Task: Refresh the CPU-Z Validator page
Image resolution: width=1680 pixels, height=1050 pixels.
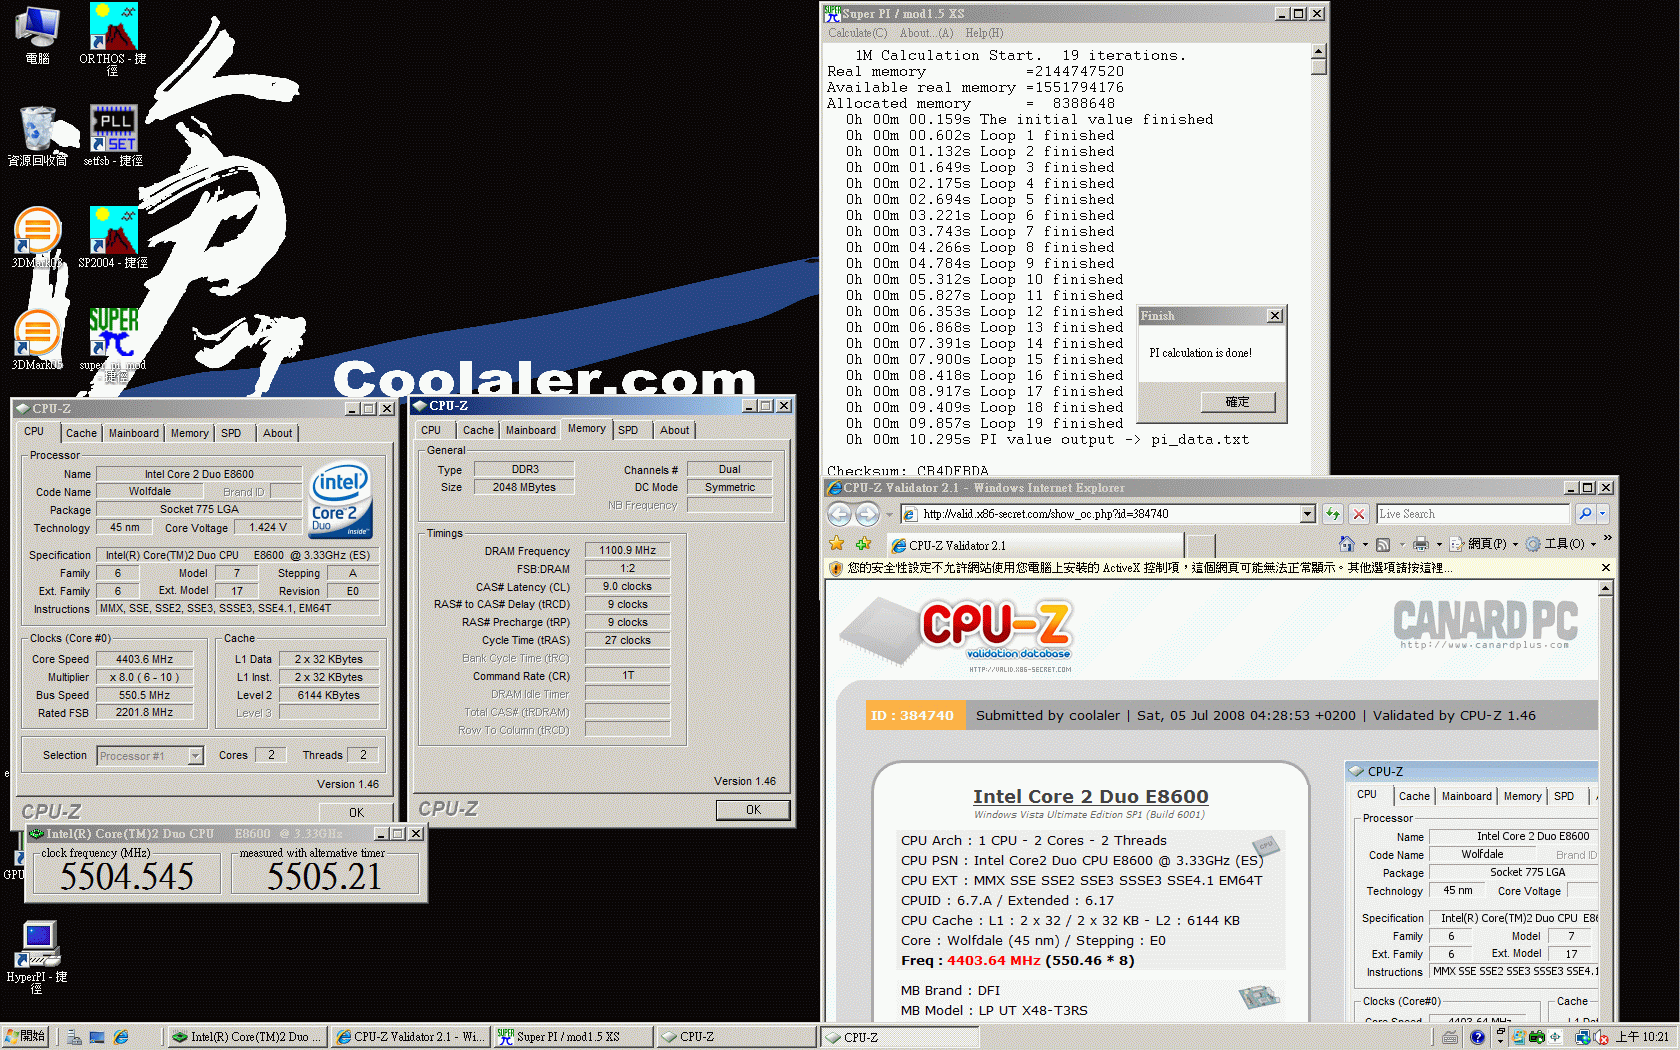Action: point(1333,514)
